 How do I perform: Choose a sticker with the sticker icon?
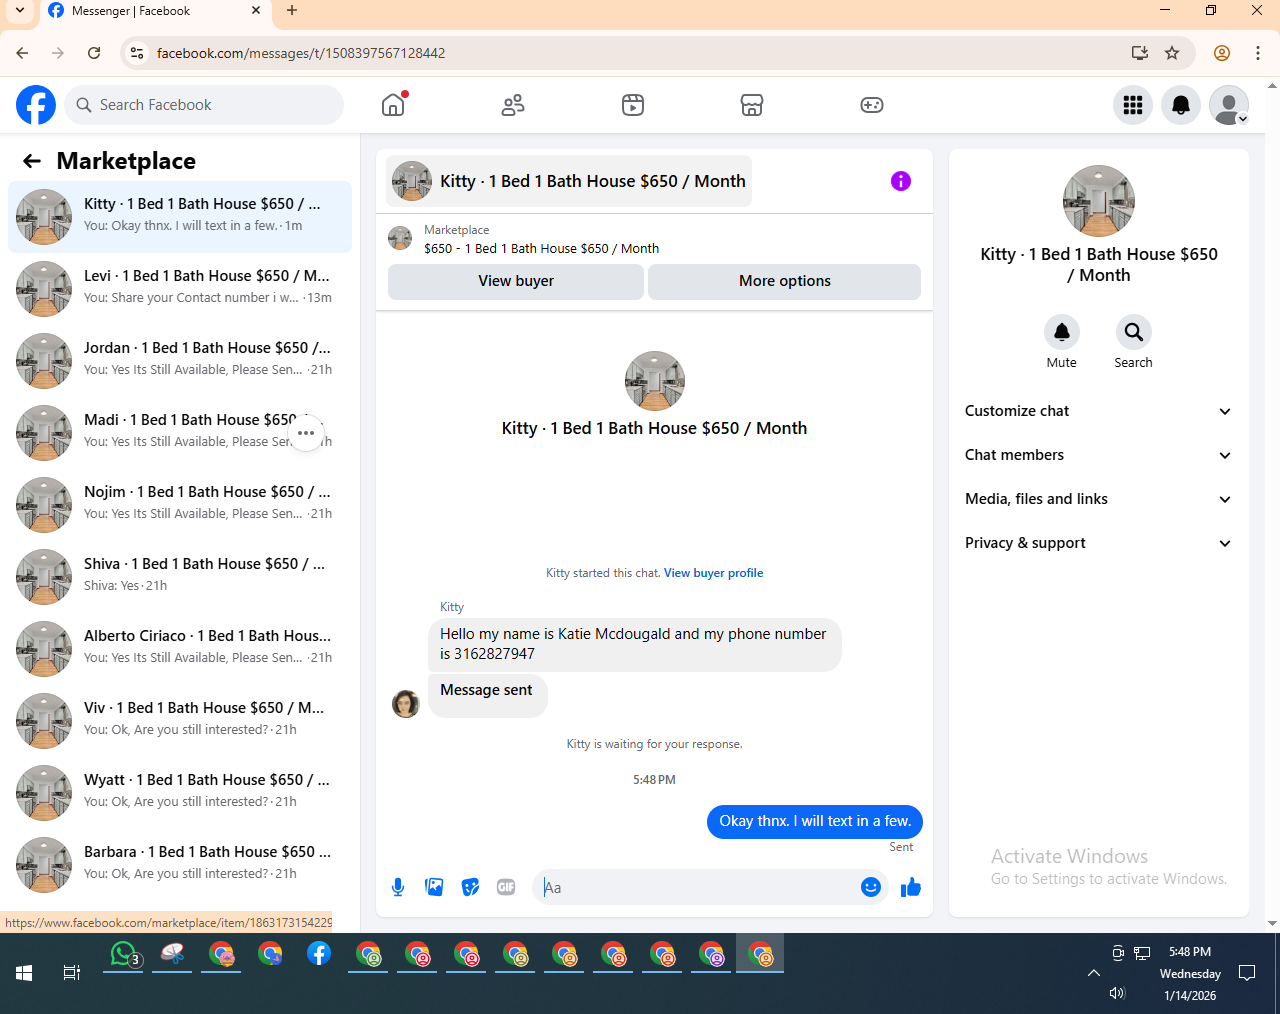pyautogui.click(x=470, y=887)
